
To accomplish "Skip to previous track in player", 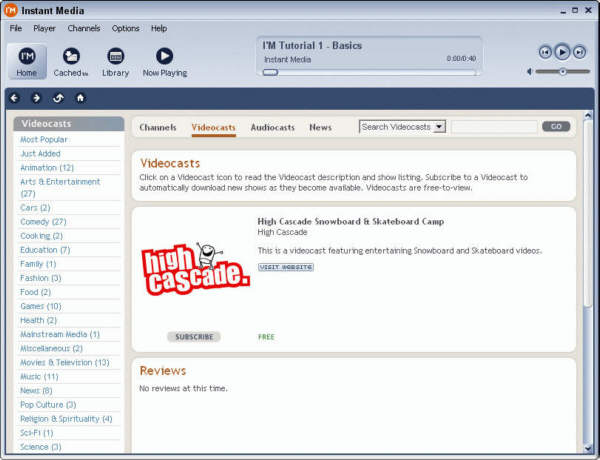I will point(545,52).
